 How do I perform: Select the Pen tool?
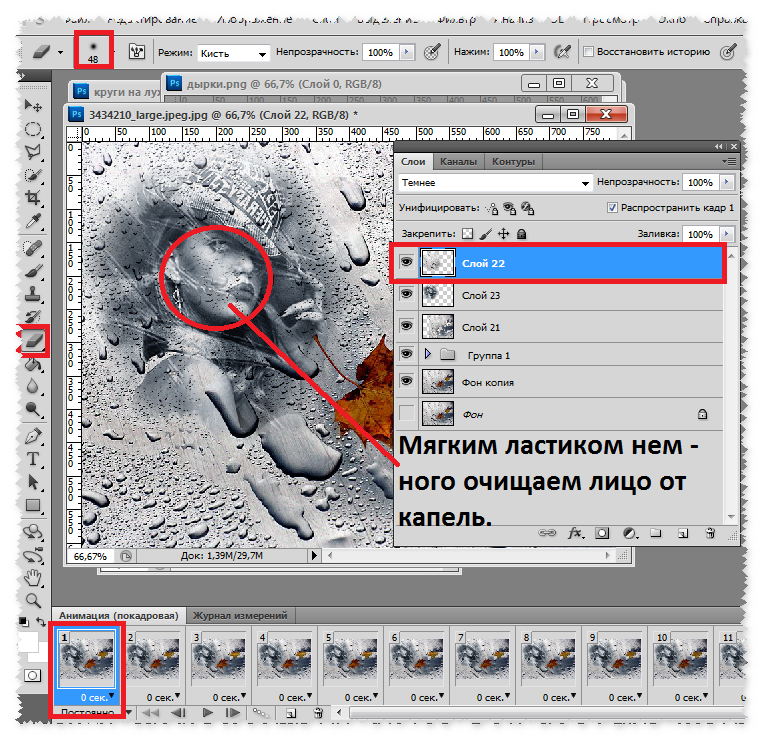click(x=33, y=436)
